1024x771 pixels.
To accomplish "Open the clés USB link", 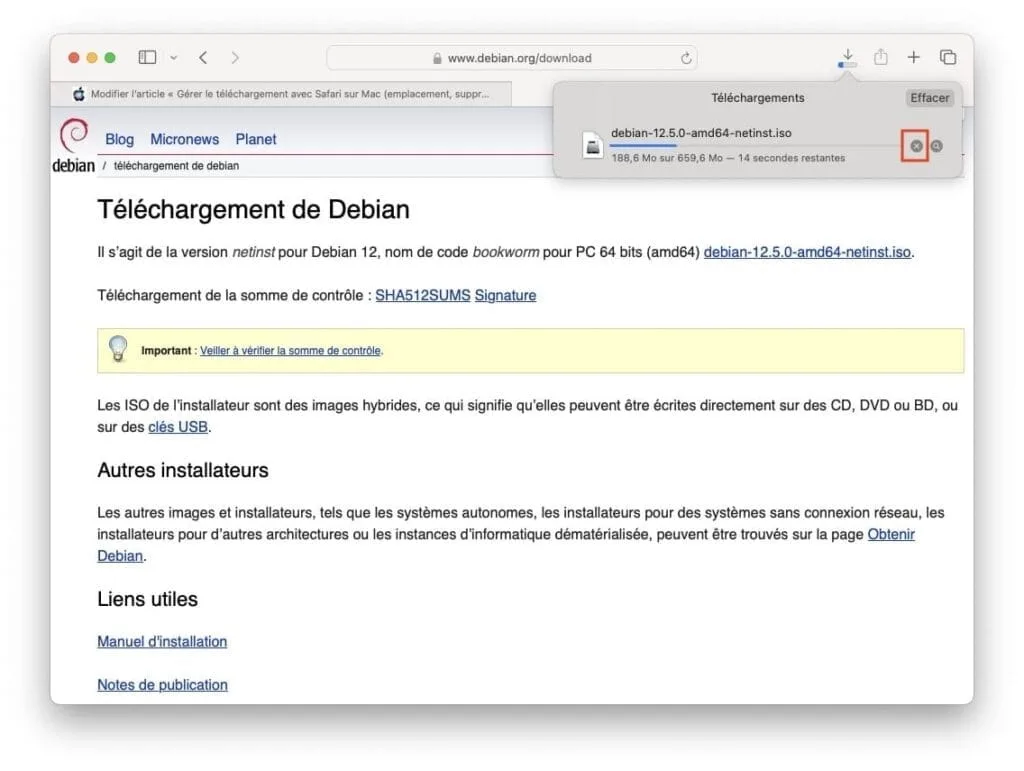I will pyautogui.click(x=177, y=427).
